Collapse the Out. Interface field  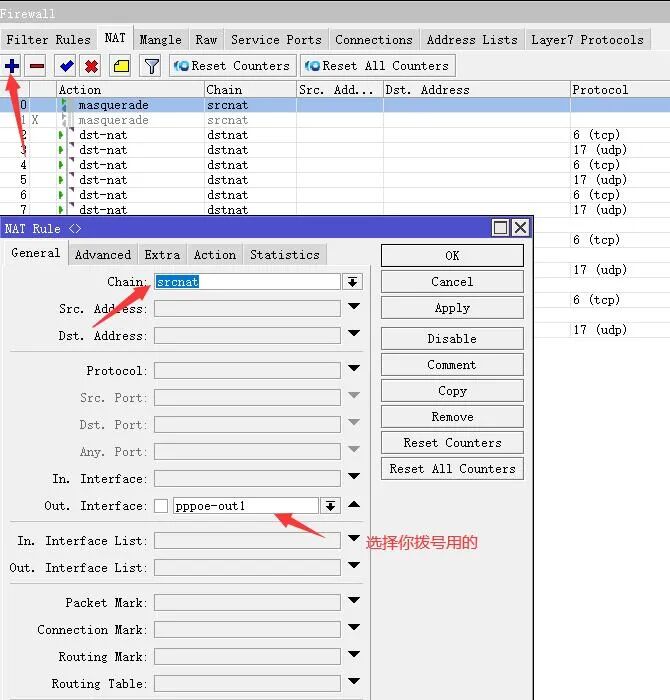354,504
